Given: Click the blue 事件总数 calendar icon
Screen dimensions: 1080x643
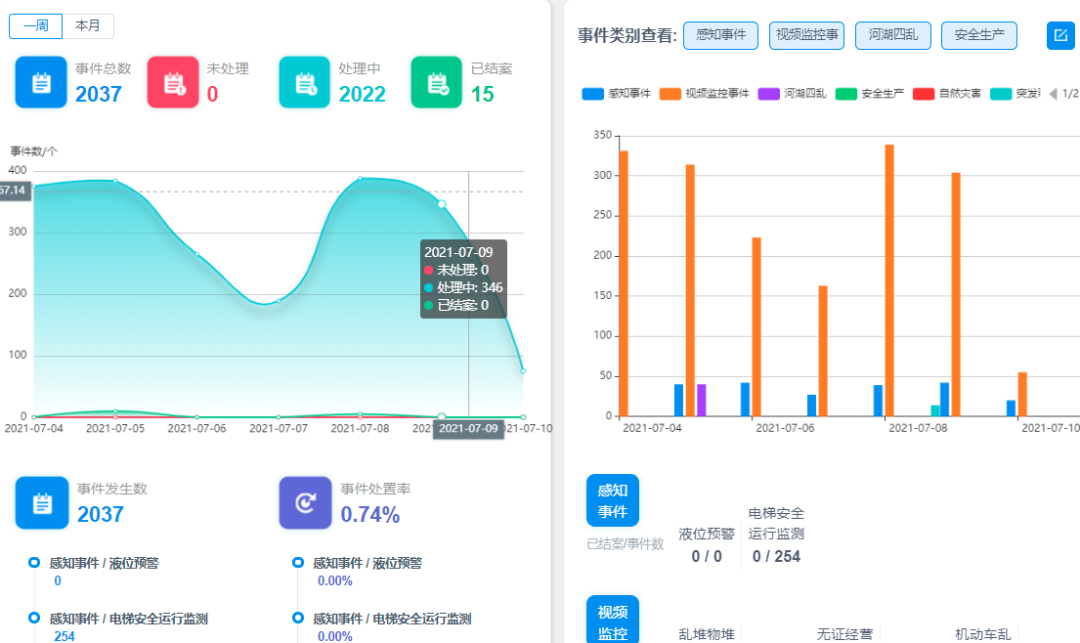Looking at the screenshot, I should tap(41, 83).
